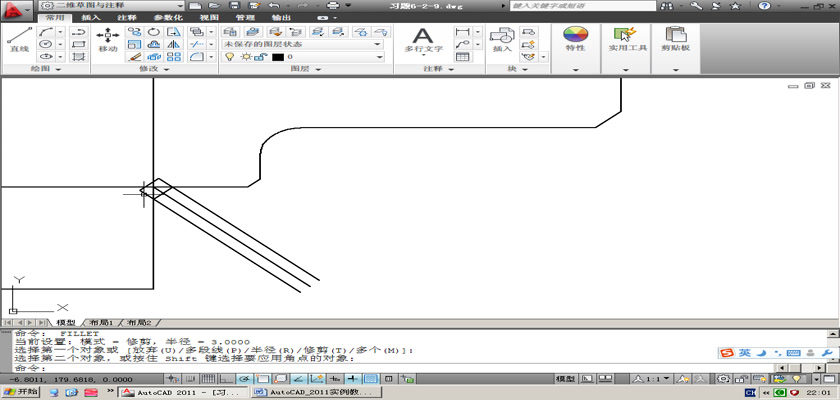Expand the Annotation (注释) panel
Viewport: 840px width, 400px height.
(439, 69)
